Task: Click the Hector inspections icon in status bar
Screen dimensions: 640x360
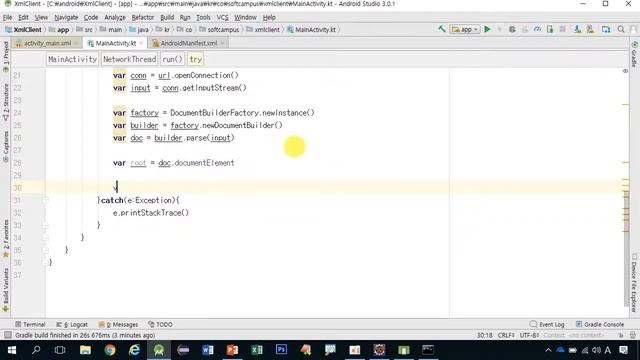Action: (633, 335)
